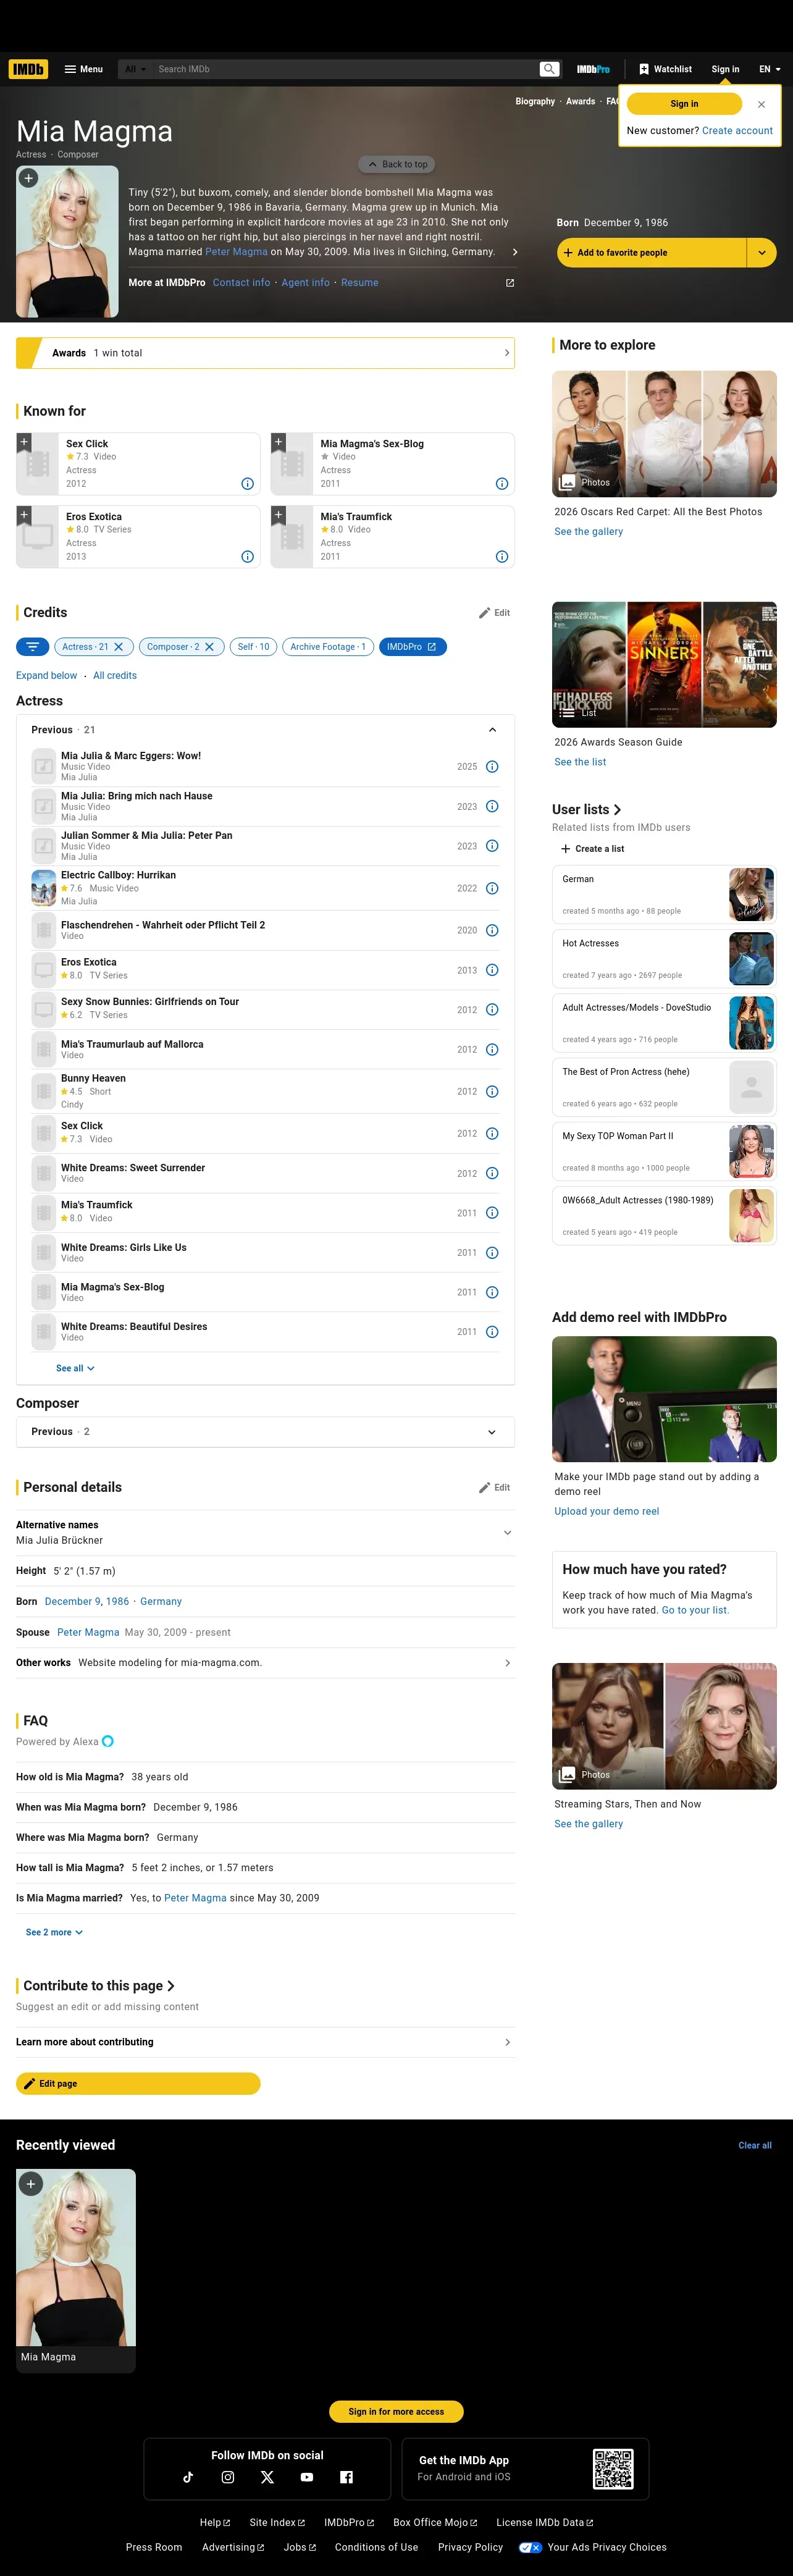Screen dimensions: 793x2576
Task: Click the IMDb App QR code
Action: (x=613, y=2469)
